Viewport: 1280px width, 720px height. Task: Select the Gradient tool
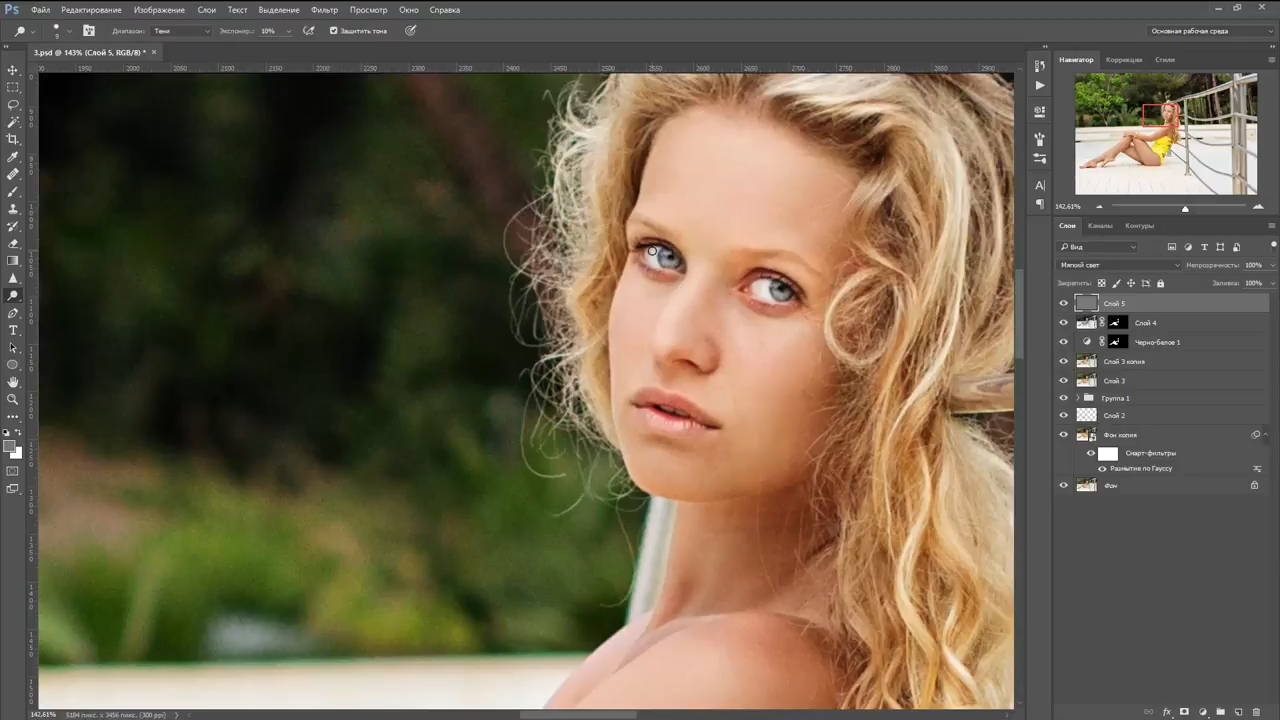(x=13, y=261)
